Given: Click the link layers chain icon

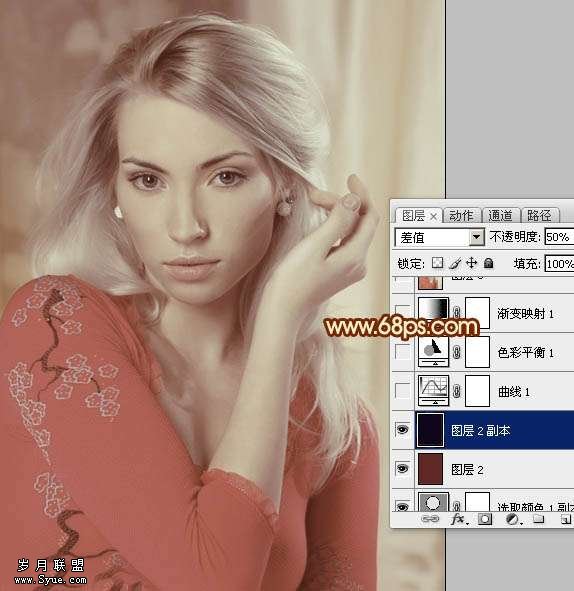Looking at the screenshot, I should pos(430,519).
